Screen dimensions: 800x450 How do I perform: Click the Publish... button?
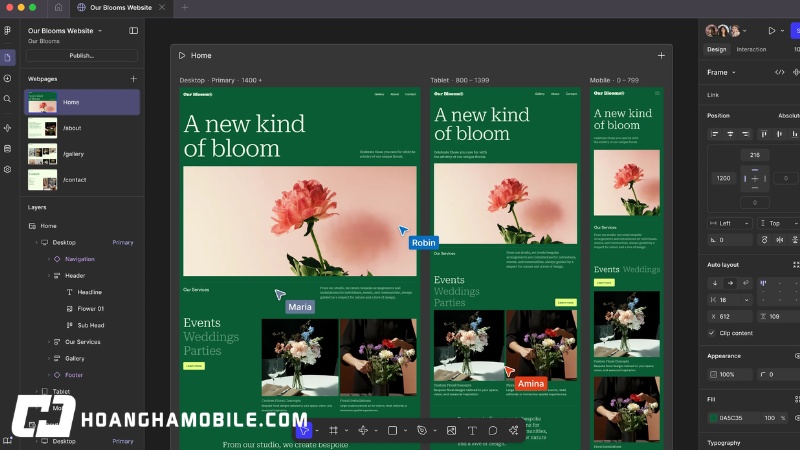click(x=82, y=56)
